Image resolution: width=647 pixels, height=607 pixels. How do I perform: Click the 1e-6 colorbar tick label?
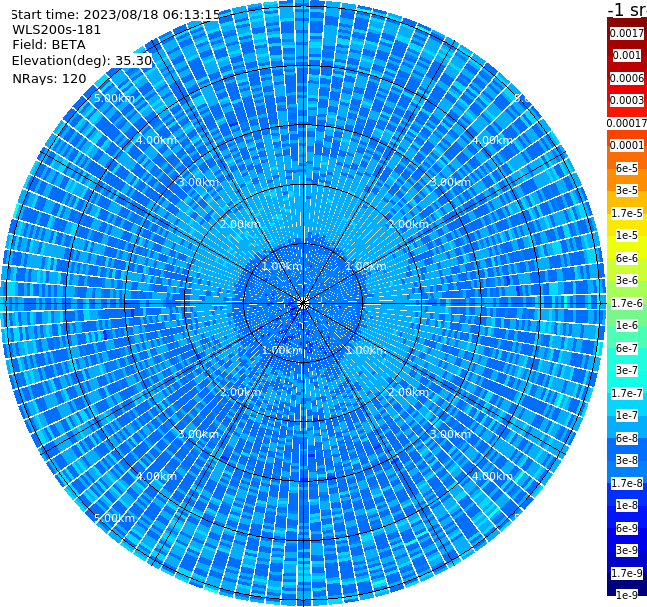pos(627,325)
